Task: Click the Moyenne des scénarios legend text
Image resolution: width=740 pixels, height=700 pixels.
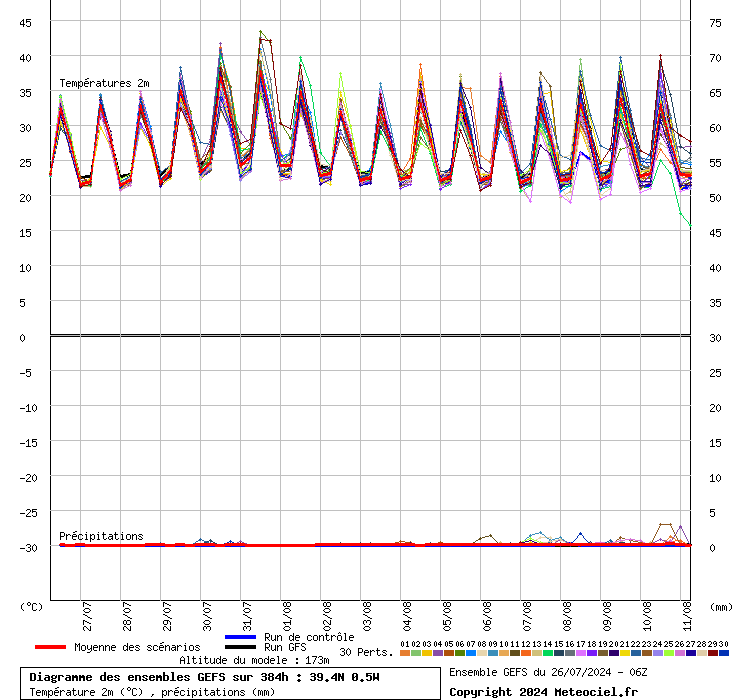Action: (x=137, y=647)
